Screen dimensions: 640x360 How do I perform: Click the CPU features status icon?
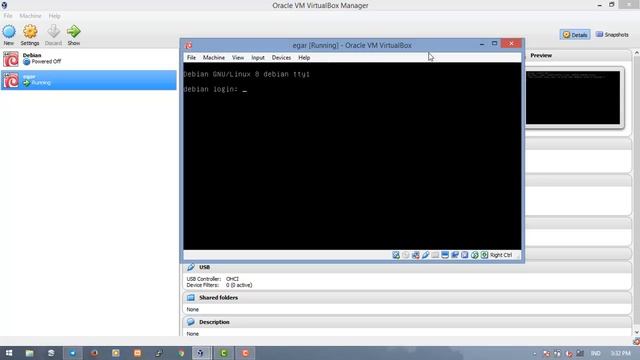(464, 255)
